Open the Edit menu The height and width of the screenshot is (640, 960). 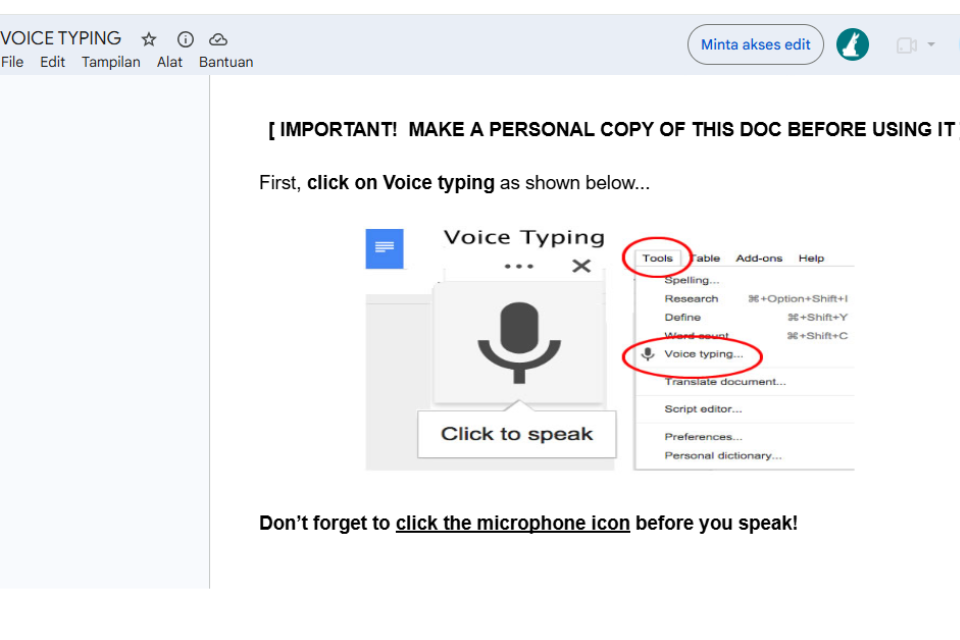point(53,62)
